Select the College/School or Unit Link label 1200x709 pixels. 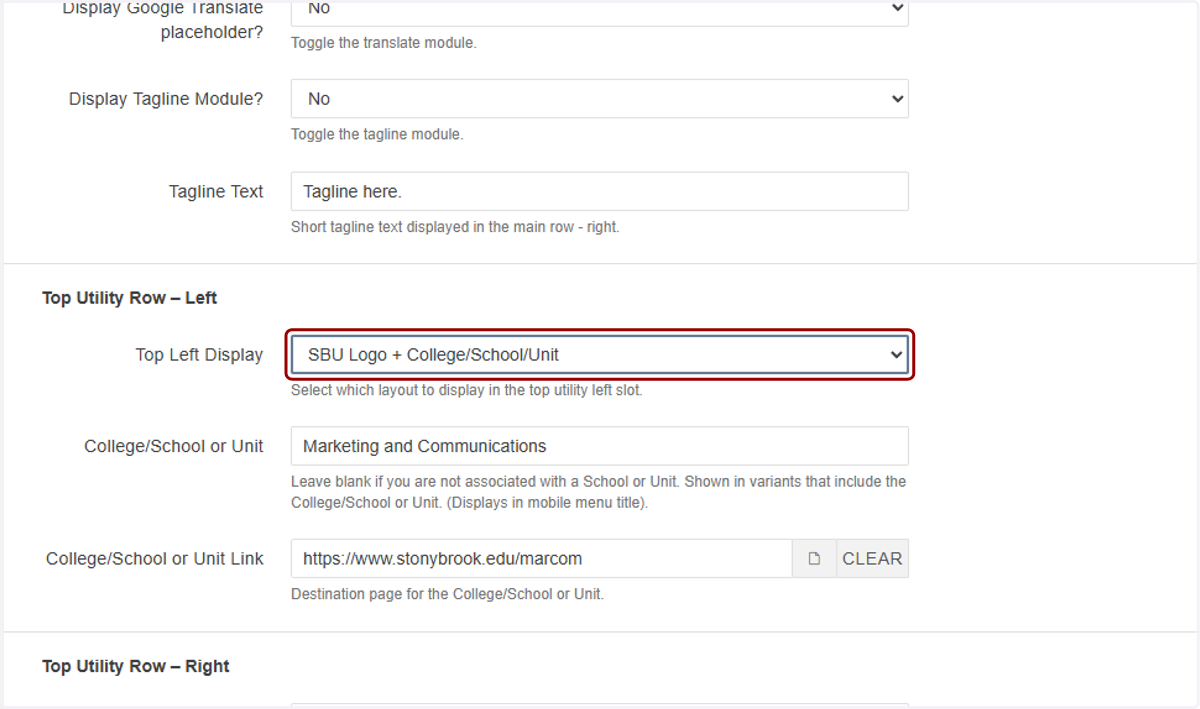[x=155, y=559]
